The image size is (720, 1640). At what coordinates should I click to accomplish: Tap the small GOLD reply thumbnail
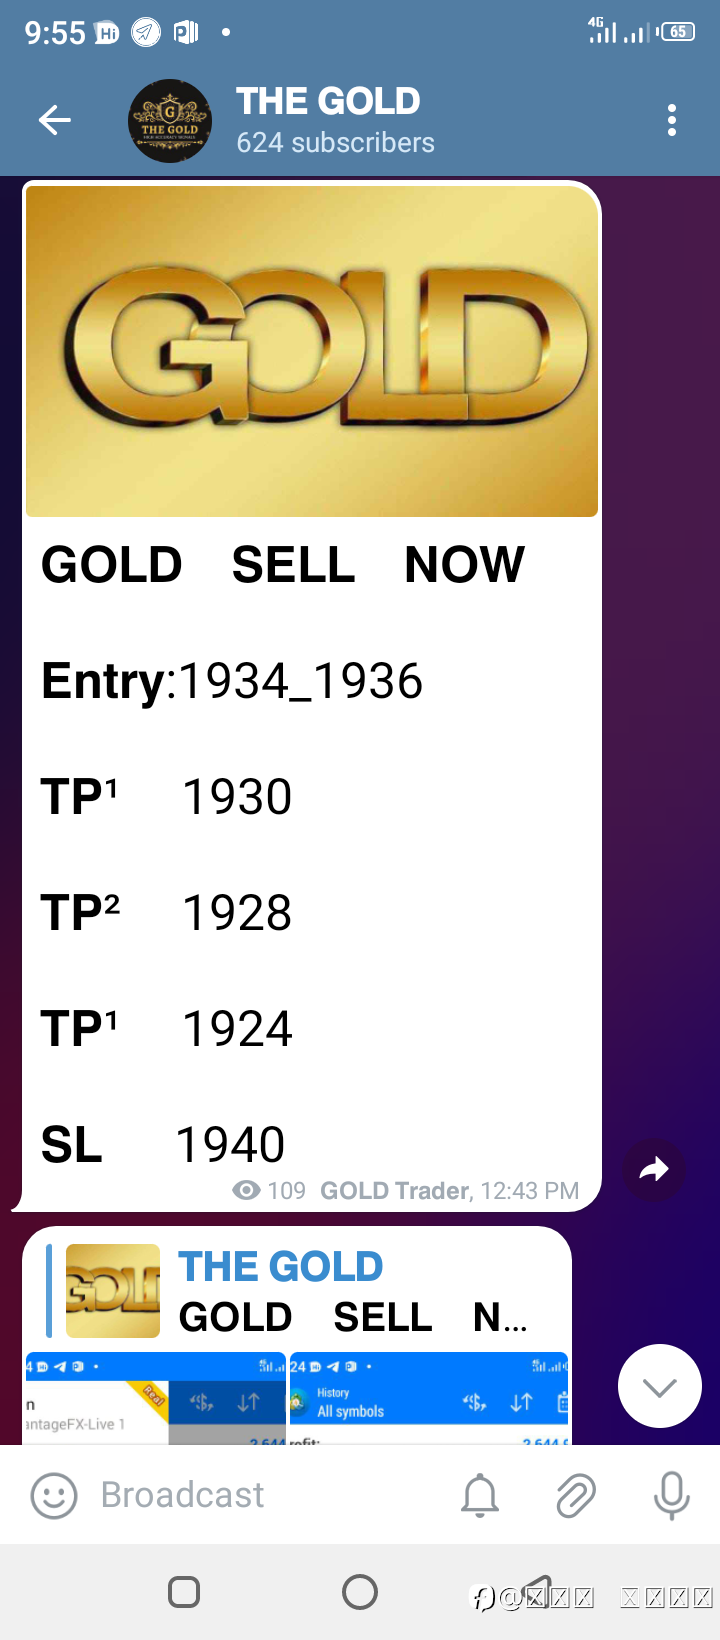pos(113,1291)
